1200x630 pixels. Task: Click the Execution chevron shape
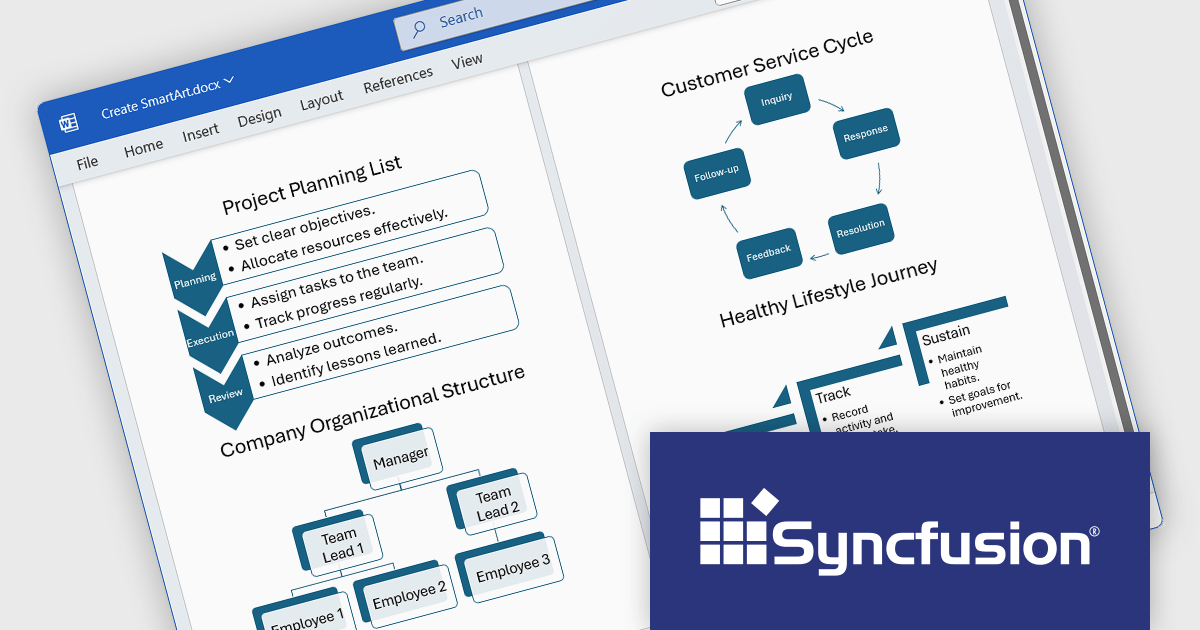tap(208, 335)
